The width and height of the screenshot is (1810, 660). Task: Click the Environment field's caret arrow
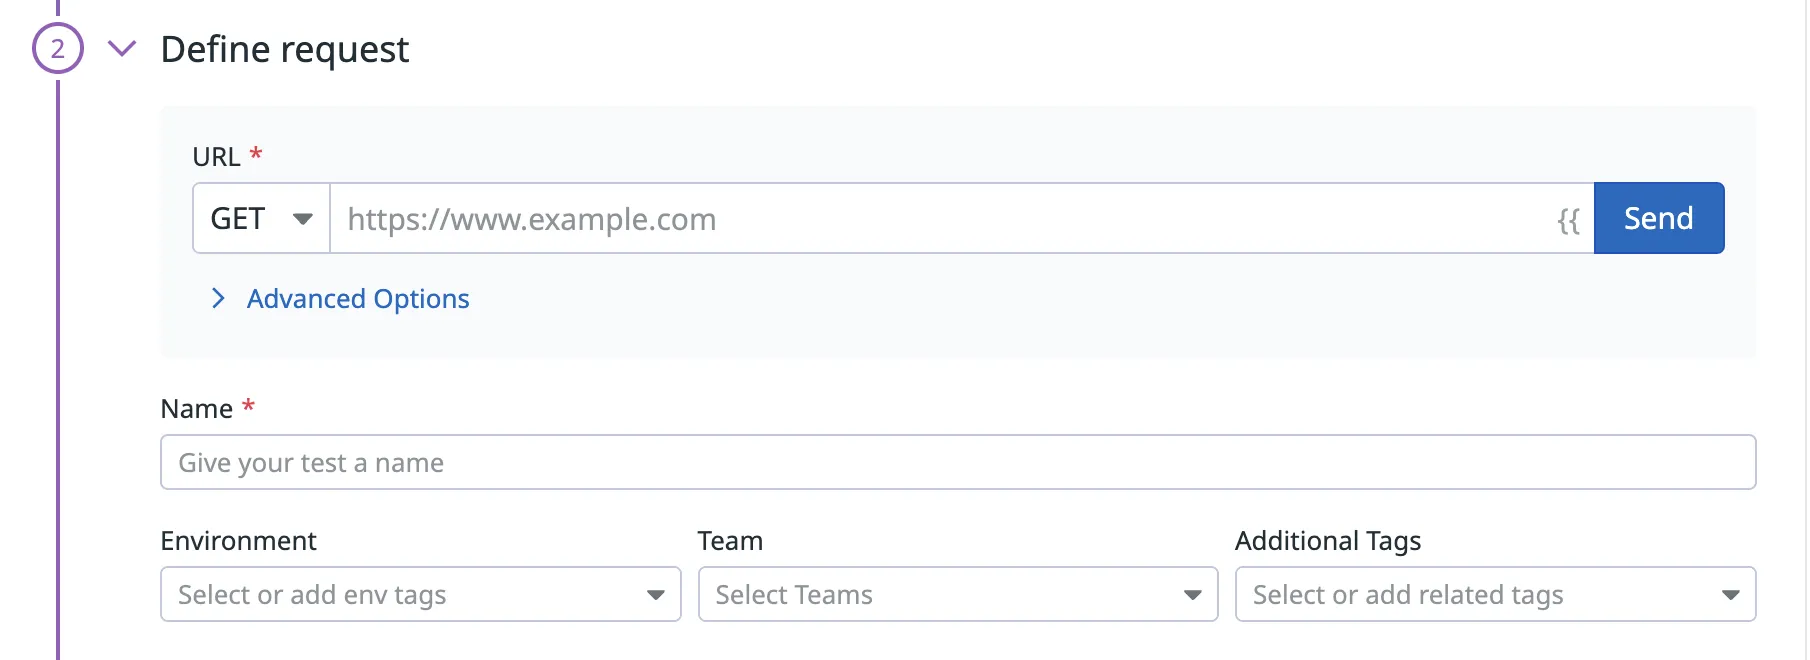coord(656,595)
